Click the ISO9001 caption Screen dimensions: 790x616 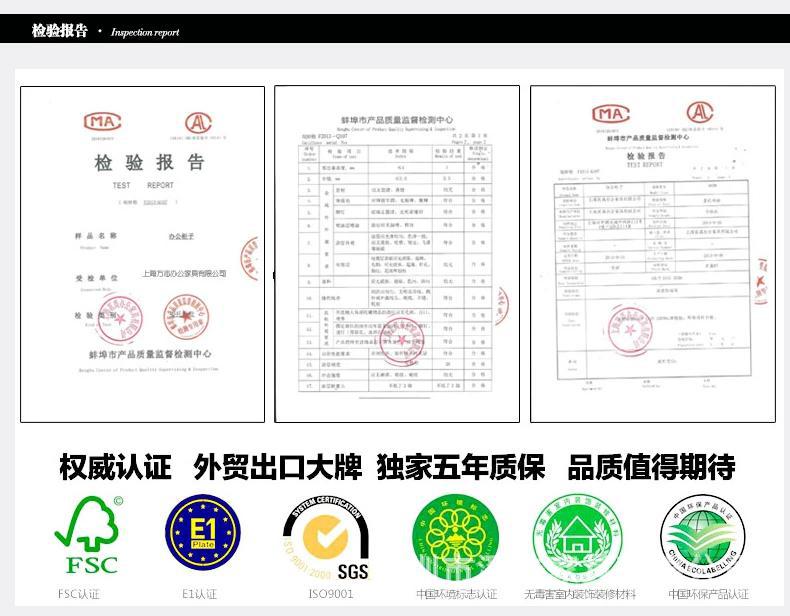pos(331,594)
